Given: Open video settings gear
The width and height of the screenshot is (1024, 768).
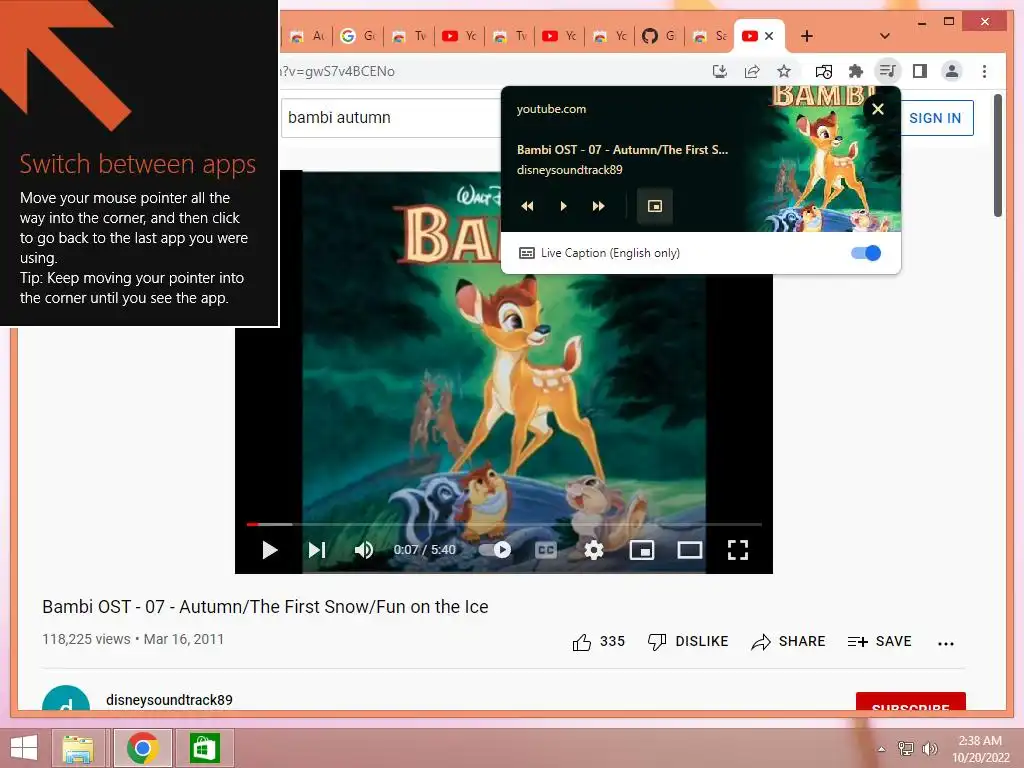Looking at the screenshot, I should click(593, 550).
